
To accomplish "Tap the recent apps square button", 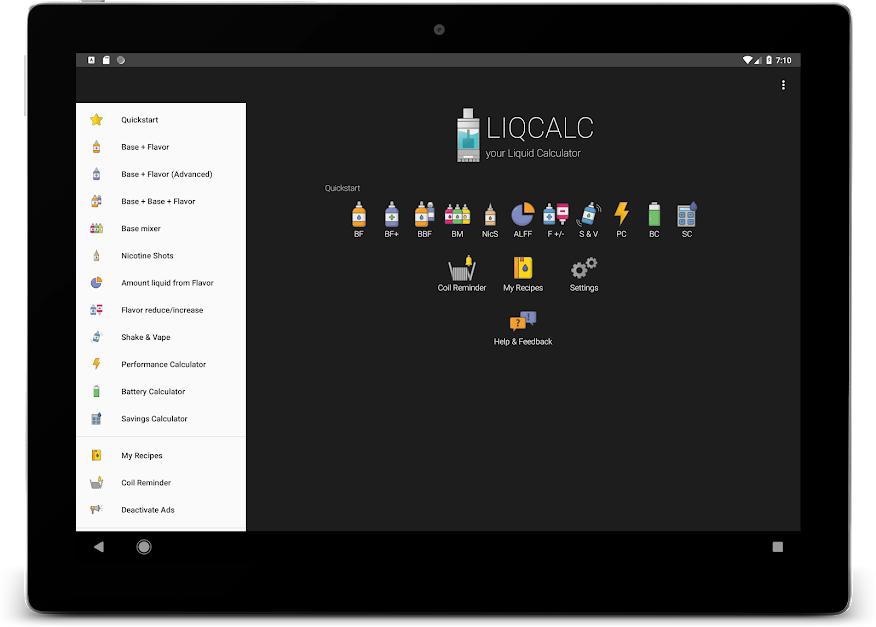I will (x=778, y=547).
